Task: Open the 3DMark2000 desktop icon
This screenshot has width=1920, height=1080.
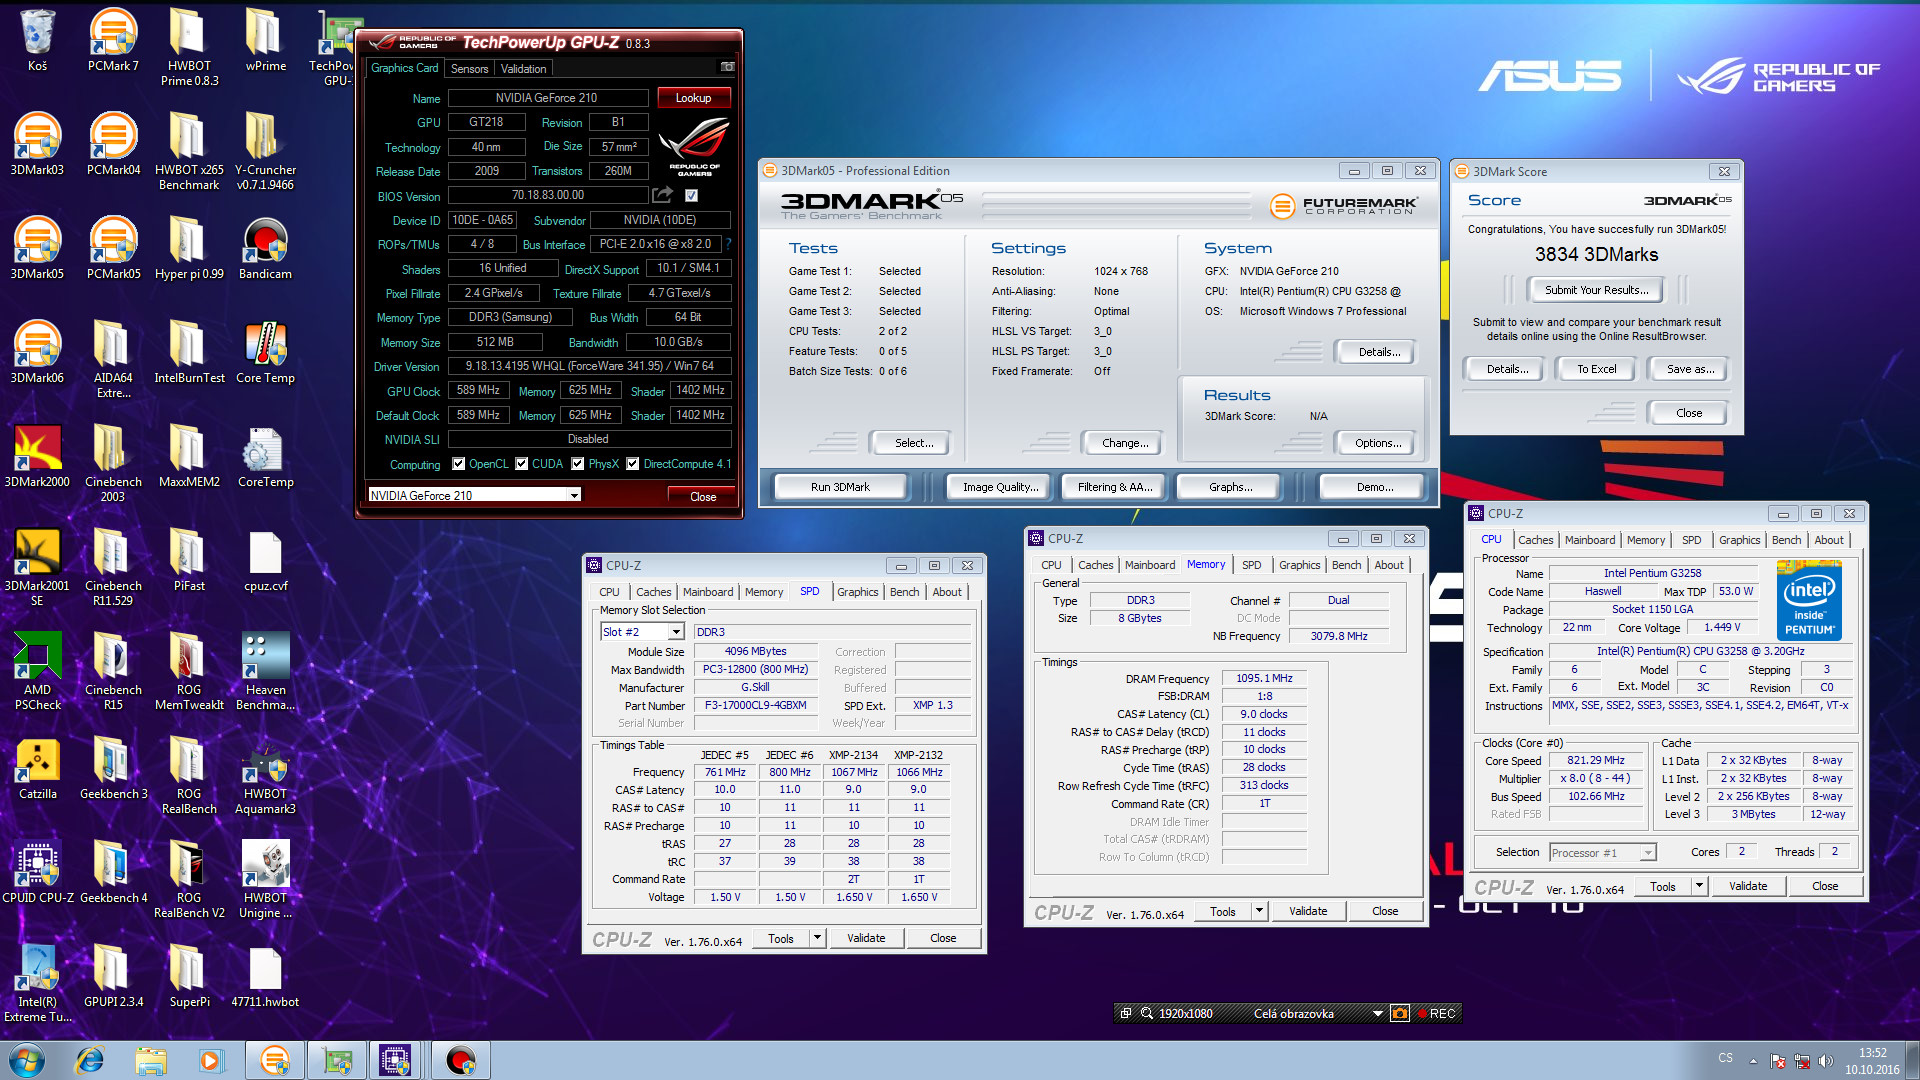Action: click(37, 456)
